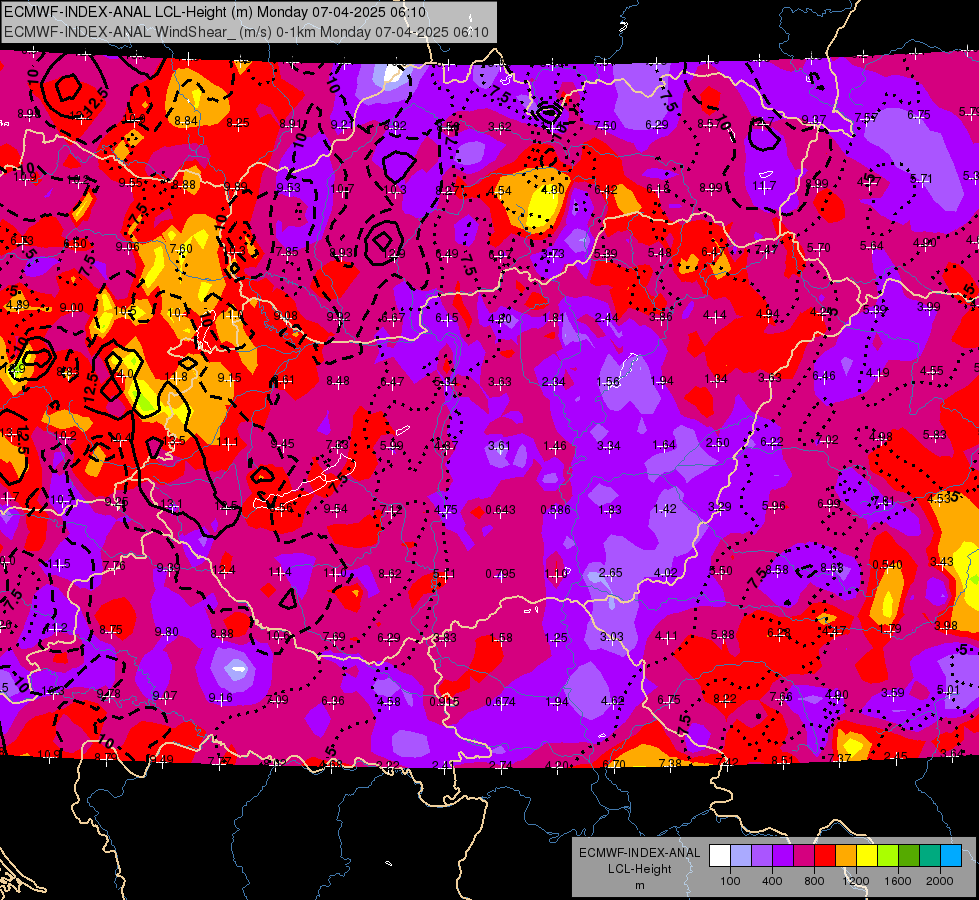
Task: Click the 3.43 value on the map
Action: (942, 561)
